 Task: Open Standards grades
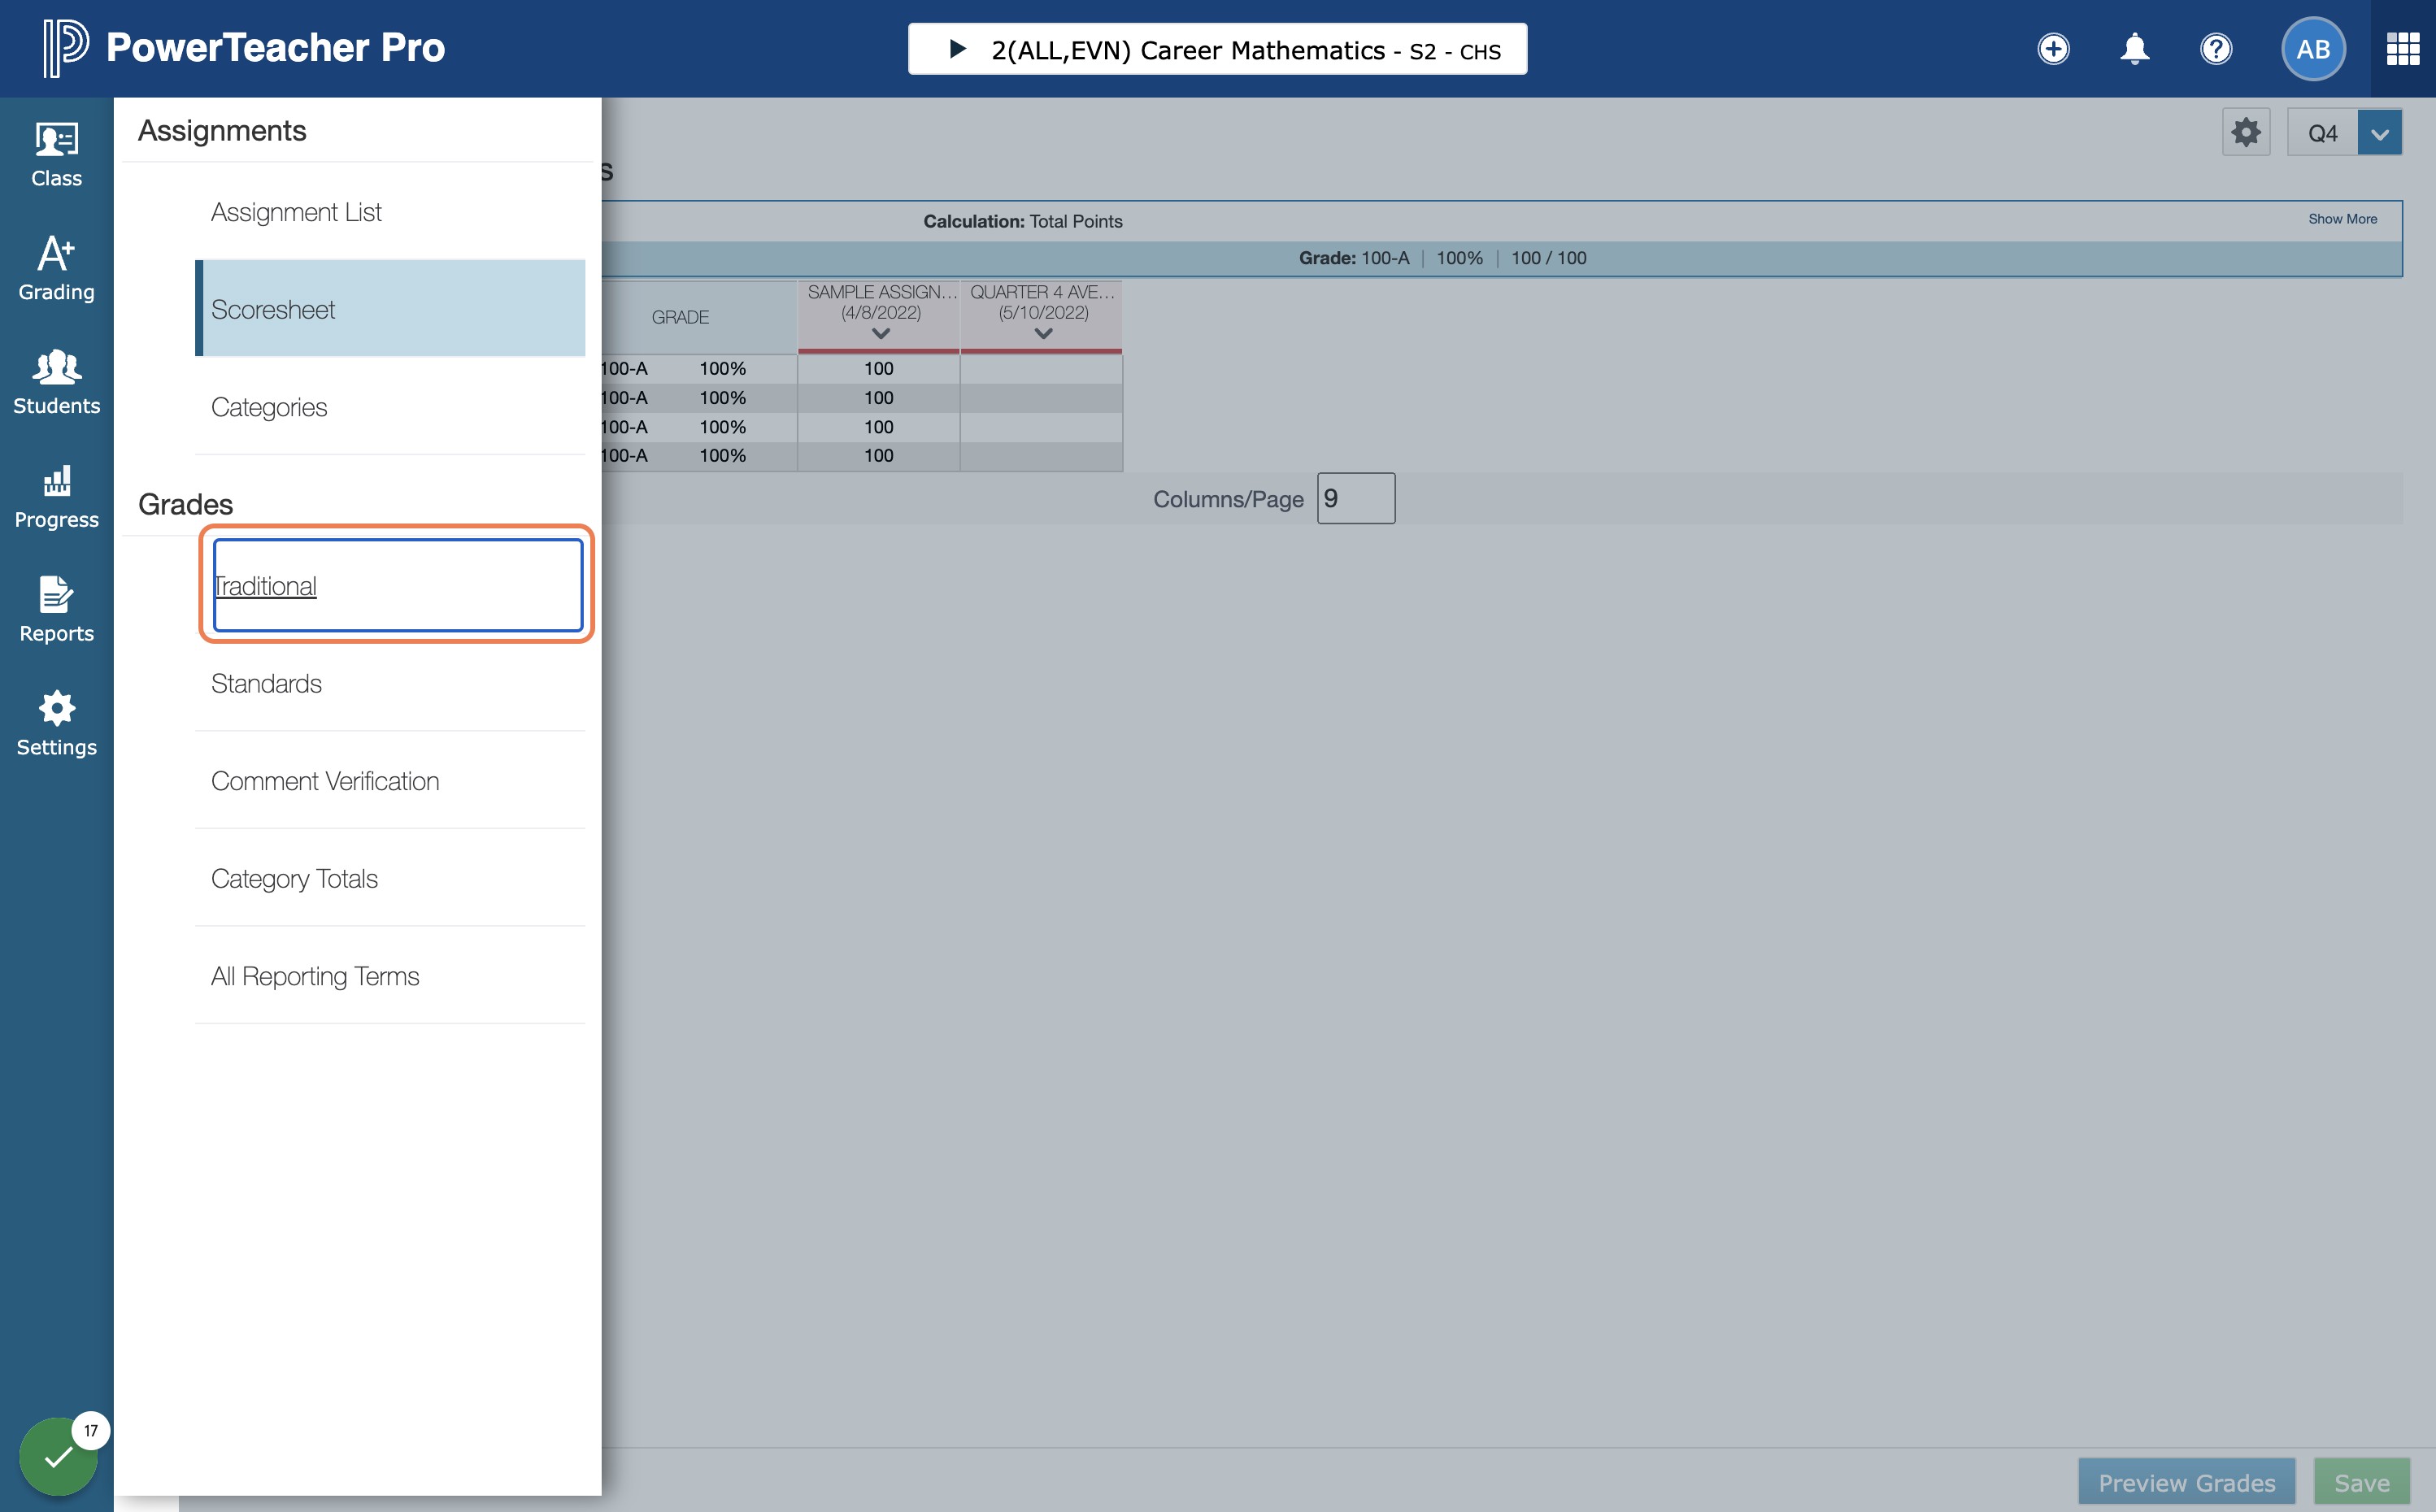tap(390, 684)
